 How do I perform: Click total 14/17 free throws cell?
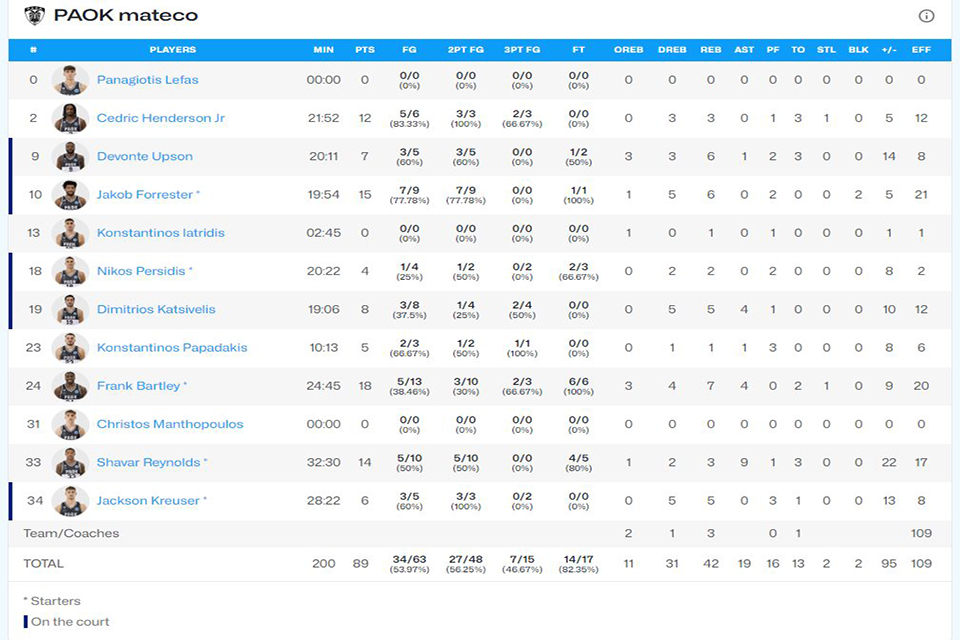579,563
